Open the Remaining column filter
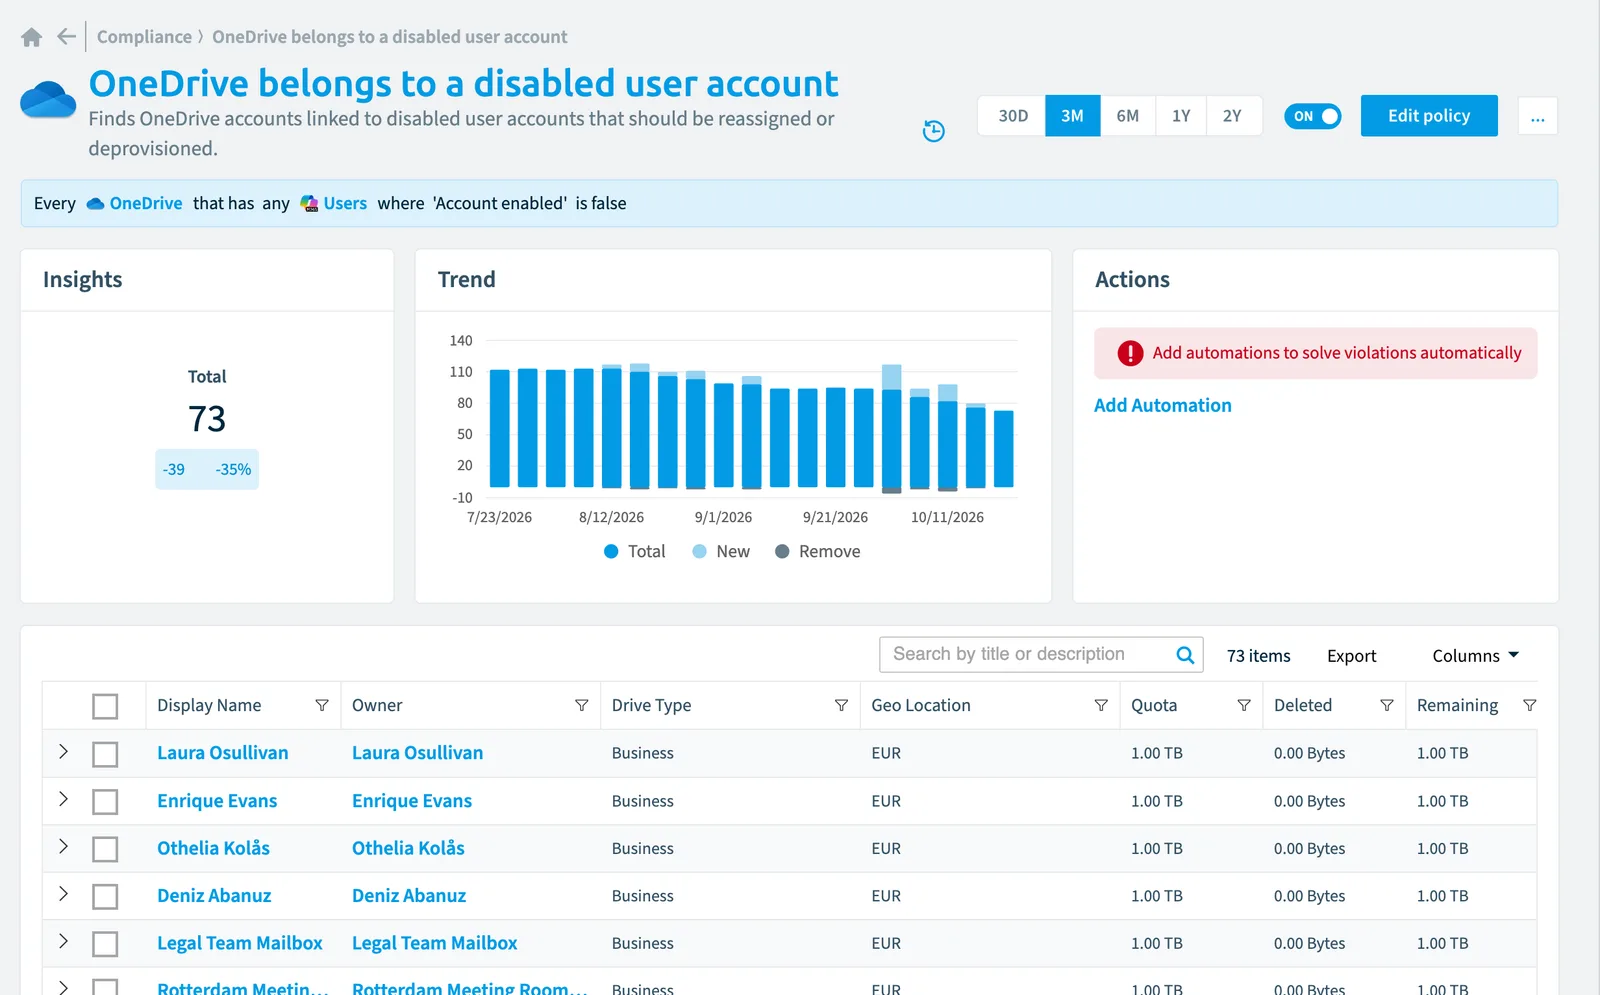Image resolution: width=1600 pixels, height=995 pixels. tap(1530, 705)
